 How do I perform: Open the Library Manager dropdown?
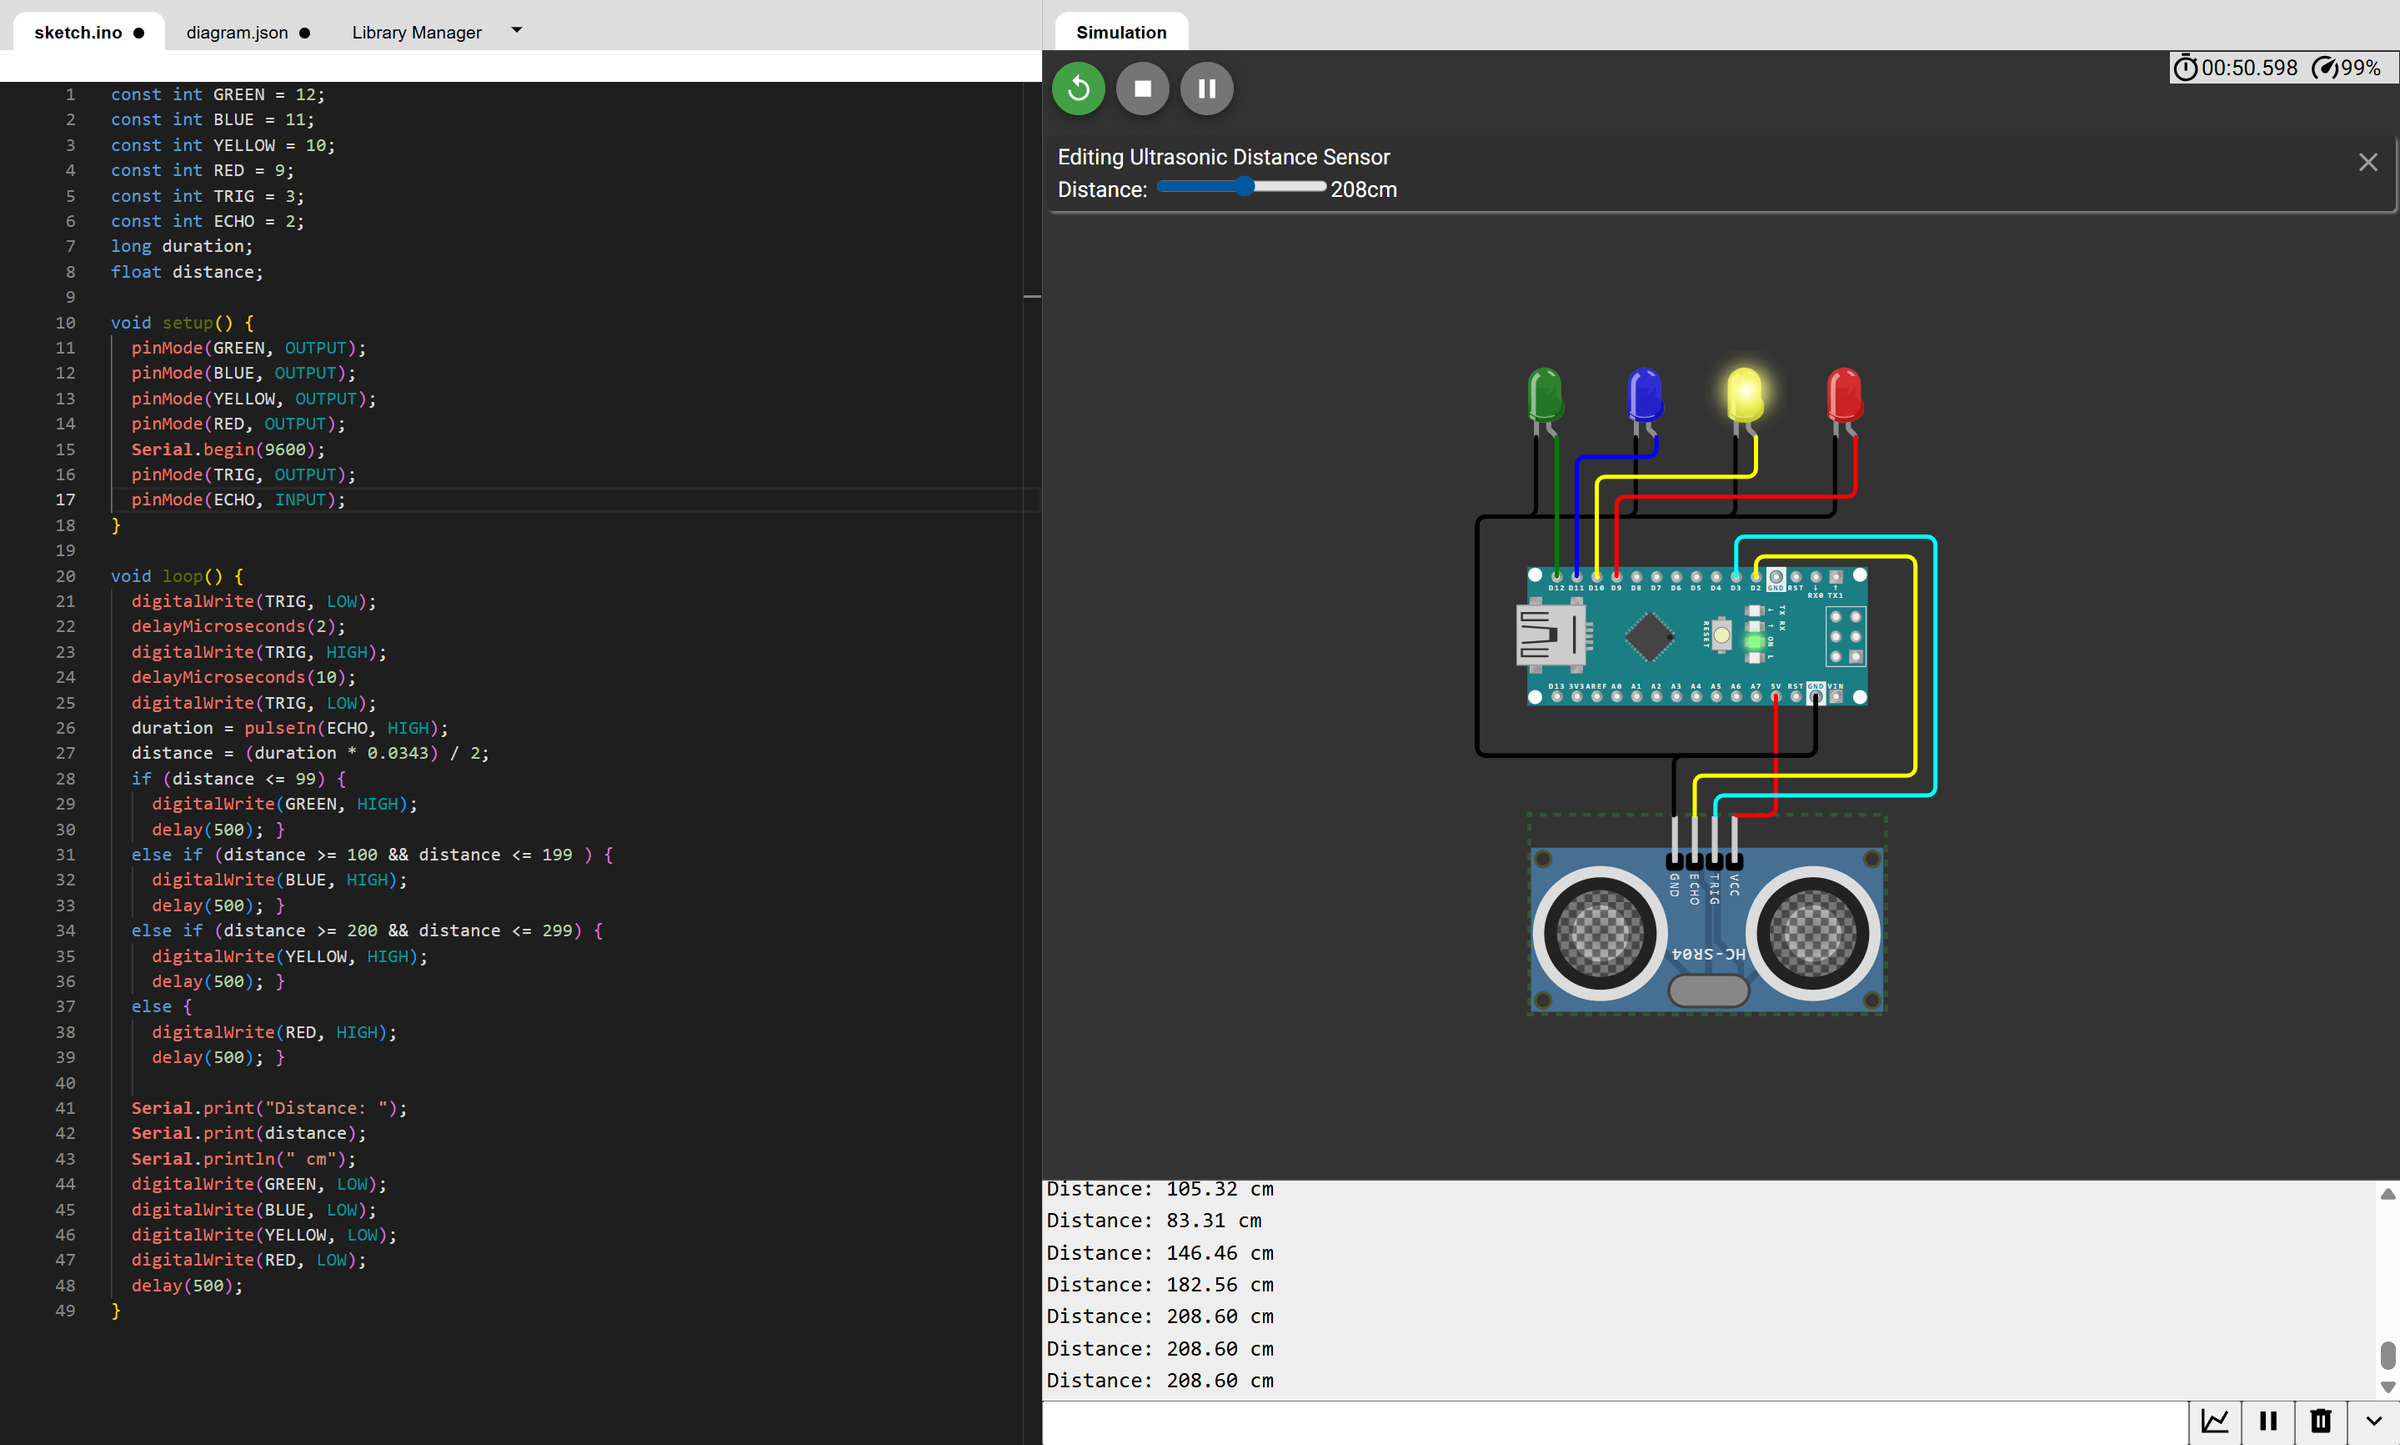[515, 30]
